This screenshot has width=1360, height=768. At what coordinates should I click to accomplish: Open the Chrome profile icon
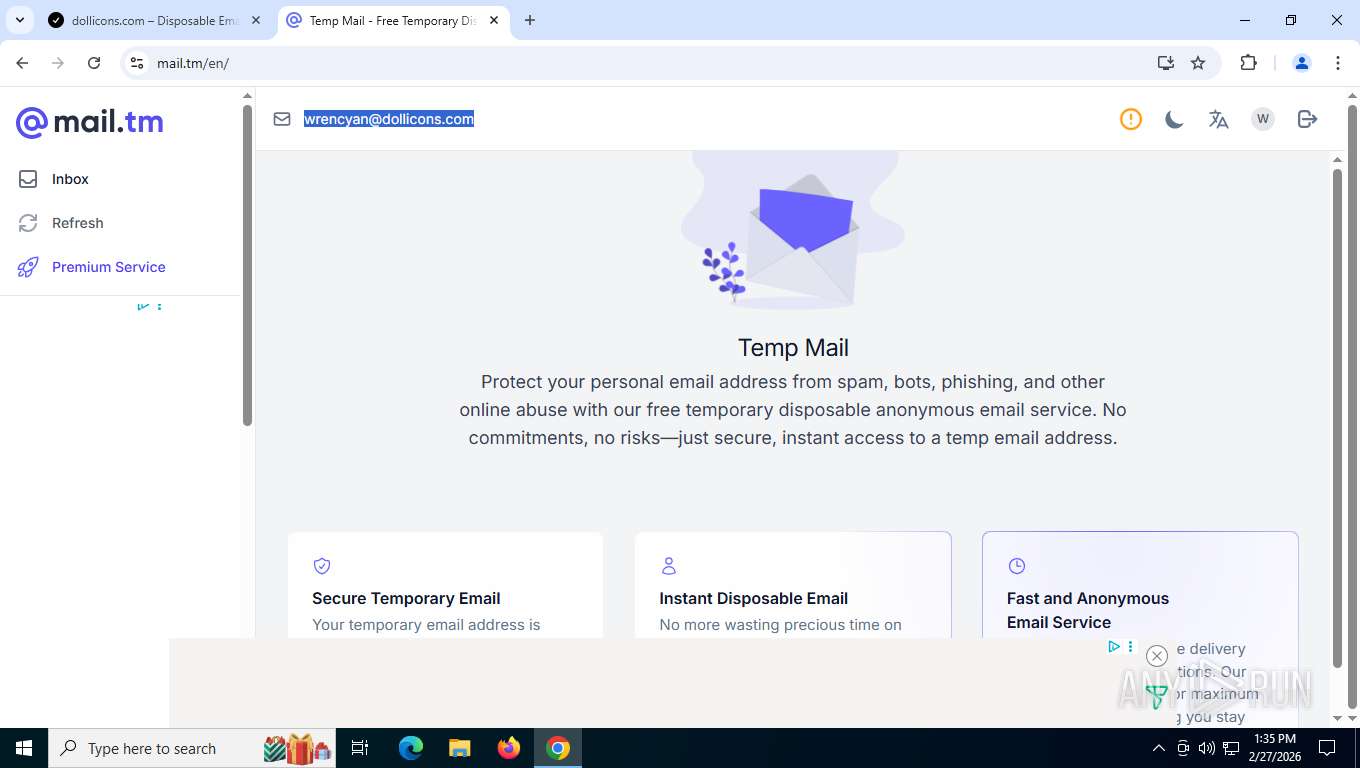click(x=1302, y=63)
